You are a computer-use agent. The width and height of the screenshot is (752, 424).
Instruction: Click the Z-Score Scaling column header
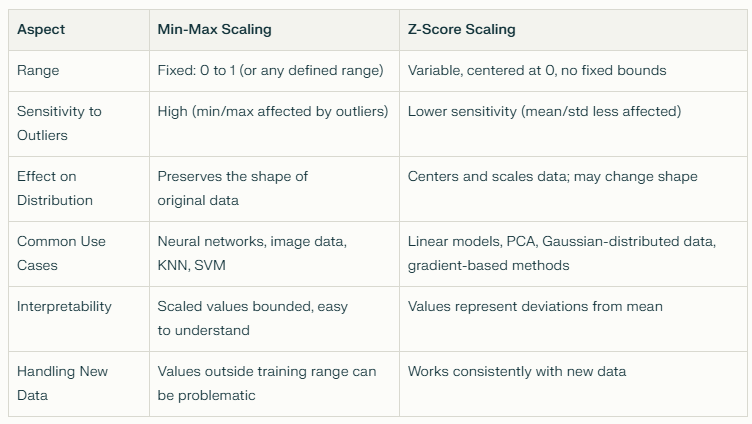[461, 29]
